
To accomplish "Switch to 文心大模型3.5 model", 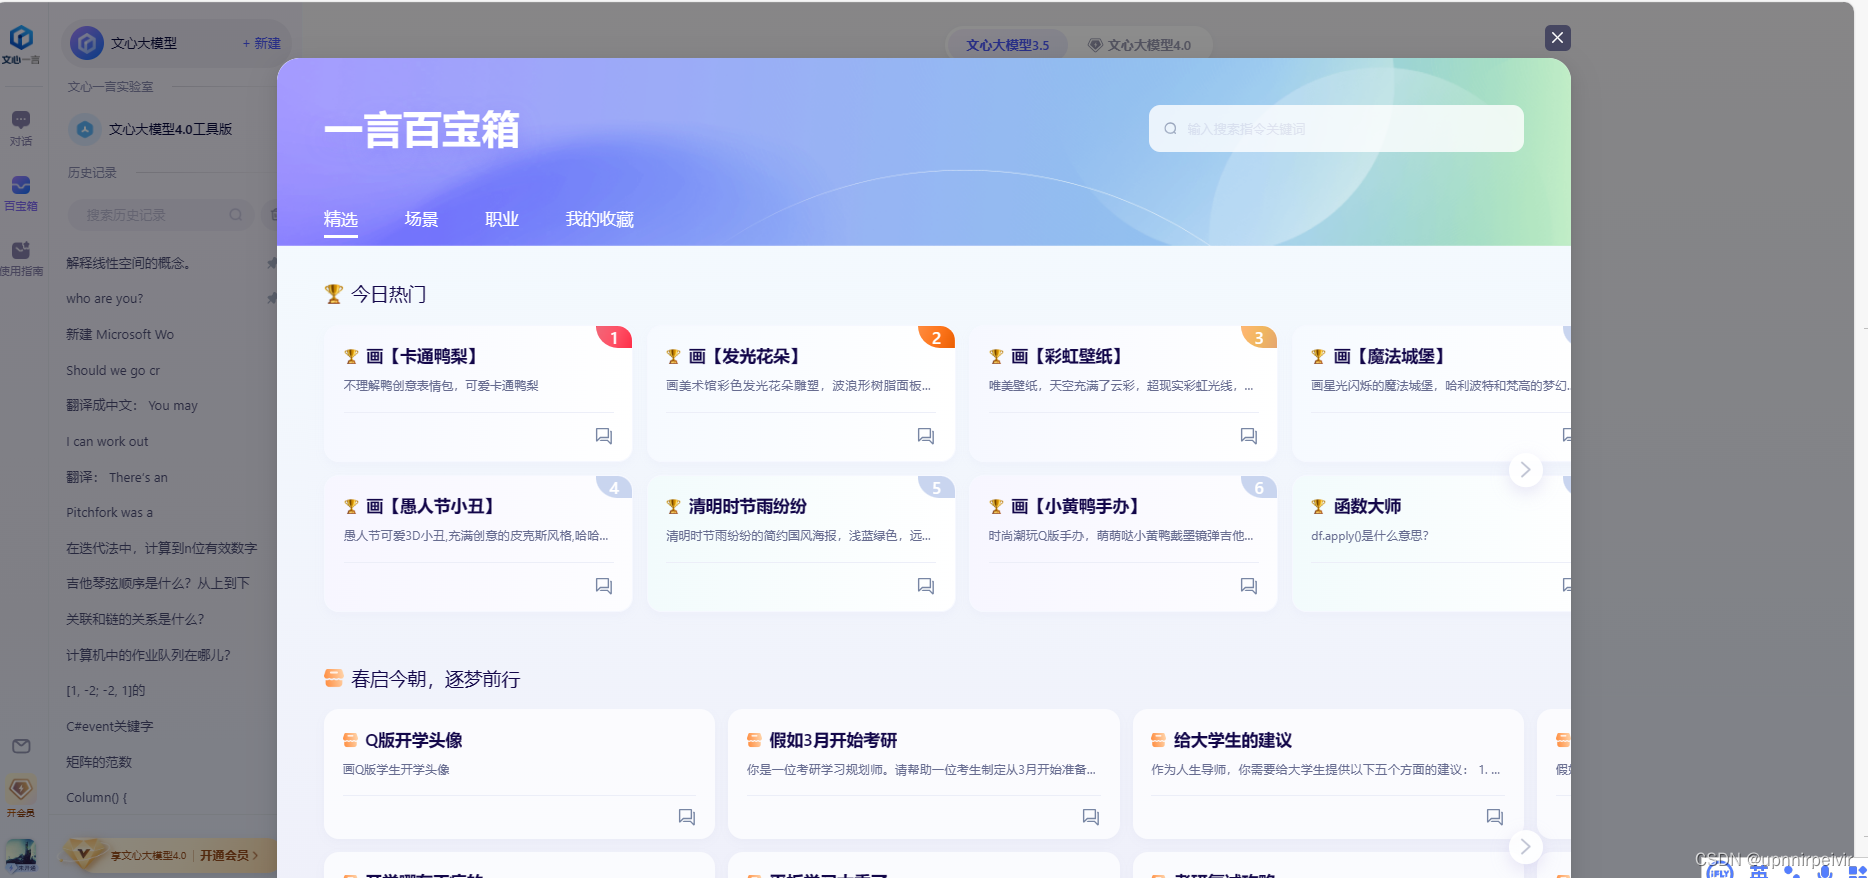I will click(1008, 45).
